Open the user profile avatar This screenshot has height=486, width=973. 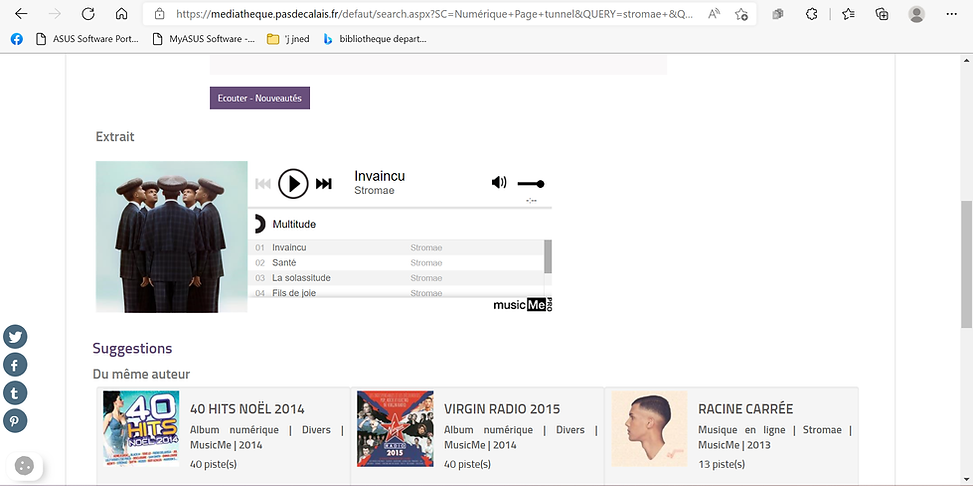(917, 14)
